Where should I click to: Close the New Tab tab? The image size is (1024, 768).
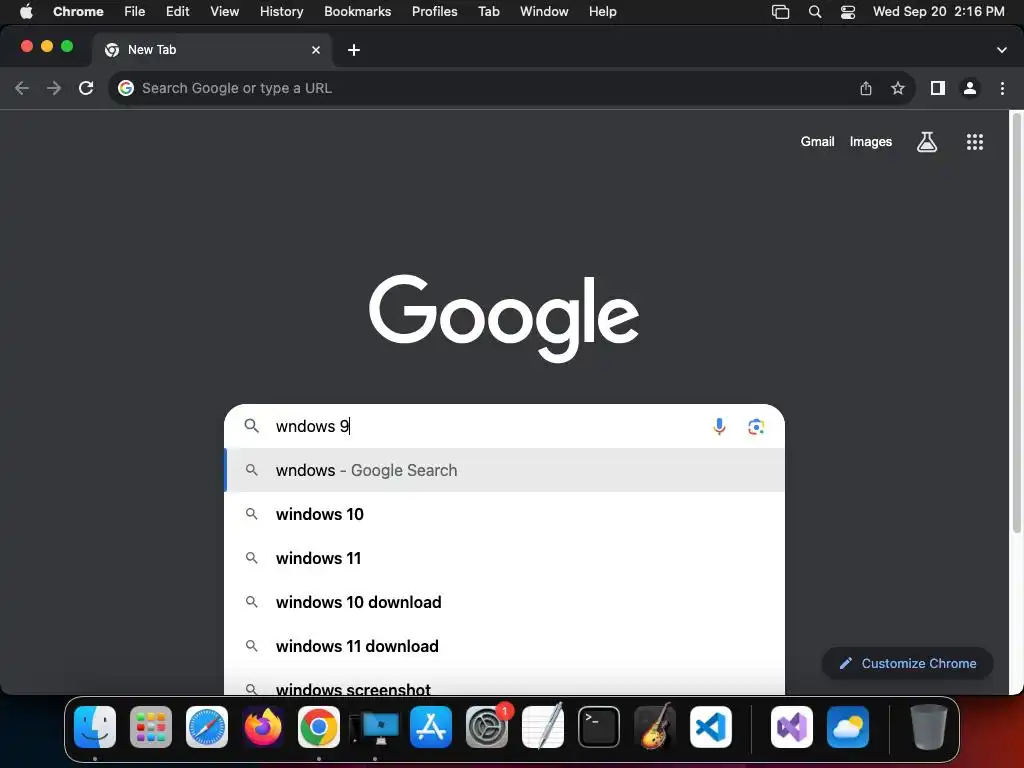click(x=316, y=50)
